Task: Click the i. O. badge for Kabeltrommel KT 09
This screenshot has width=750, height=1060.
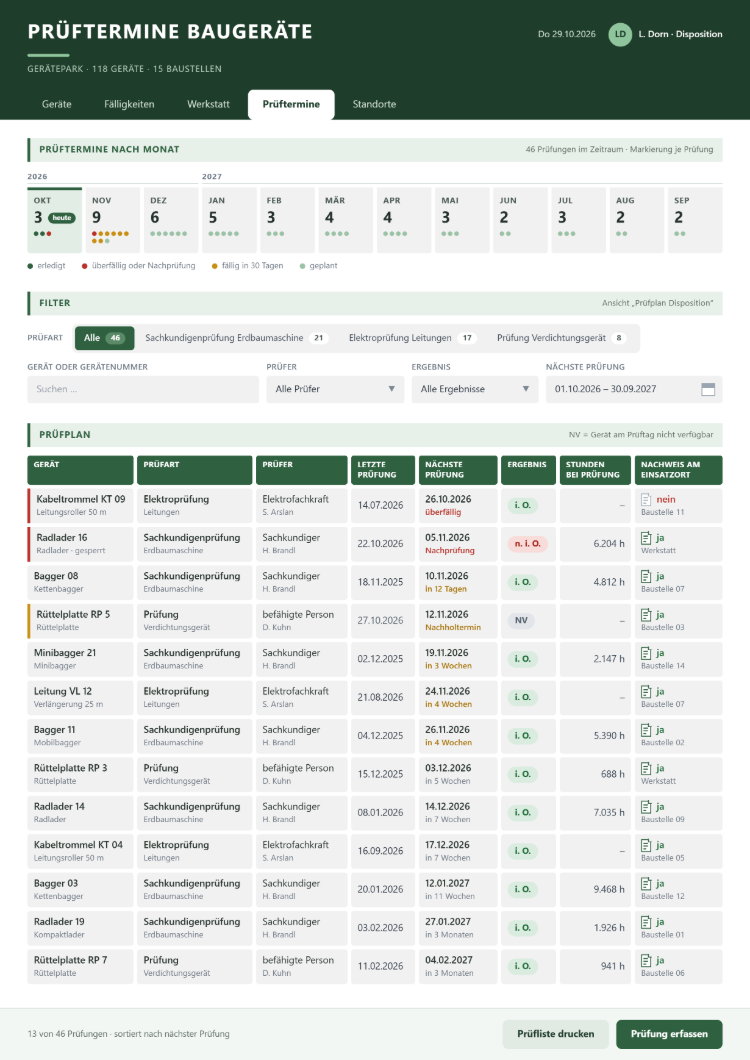Action: click(x=522, y=505)
